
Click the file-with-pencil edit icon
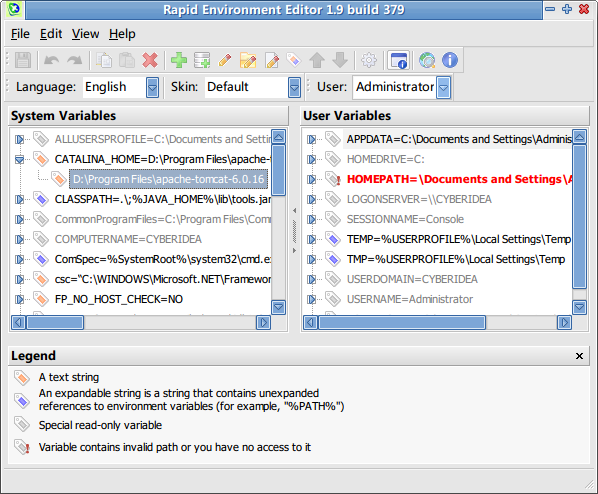point(272,60)
